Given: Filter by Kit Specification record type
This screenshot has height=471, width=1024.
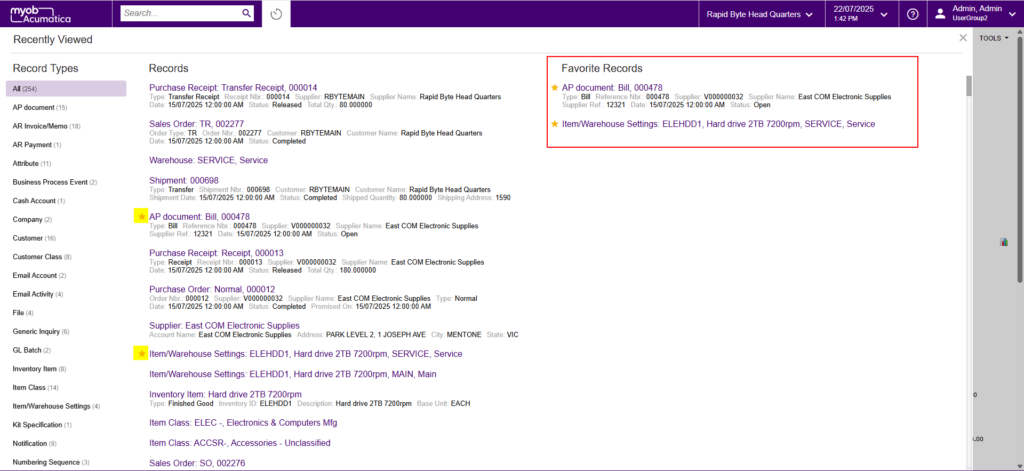Looking at the screenshot, I should point(42,425).
